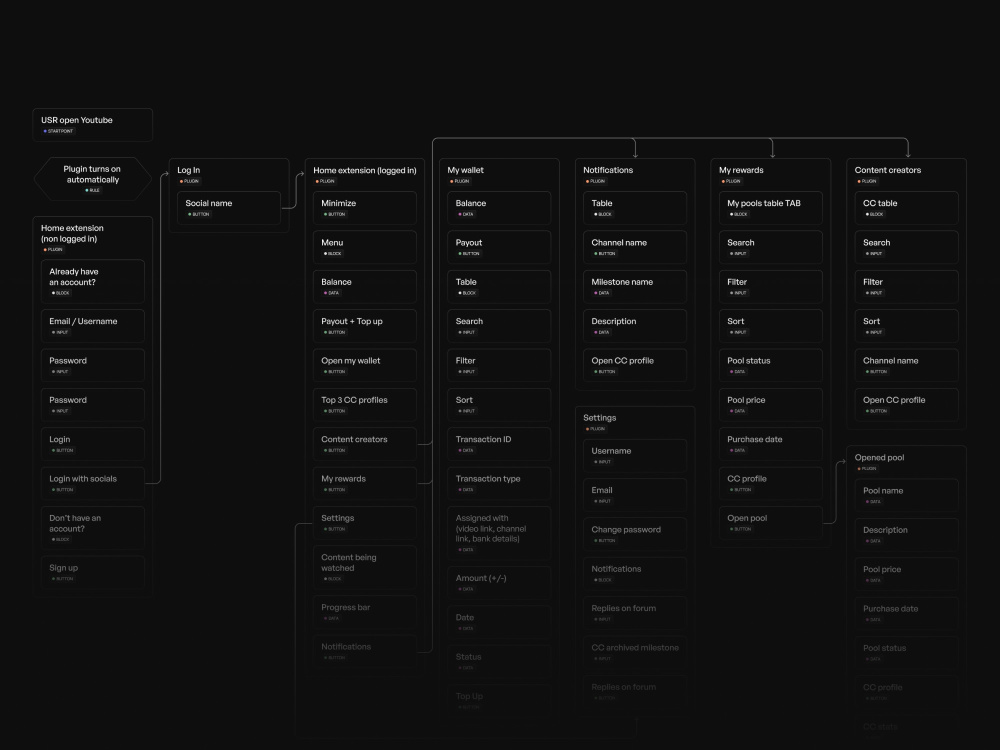This screenshot has height=750, width=1000.
Task: Click 'Pool price' card in Opened pool
Action: click(x=907, y=574)
